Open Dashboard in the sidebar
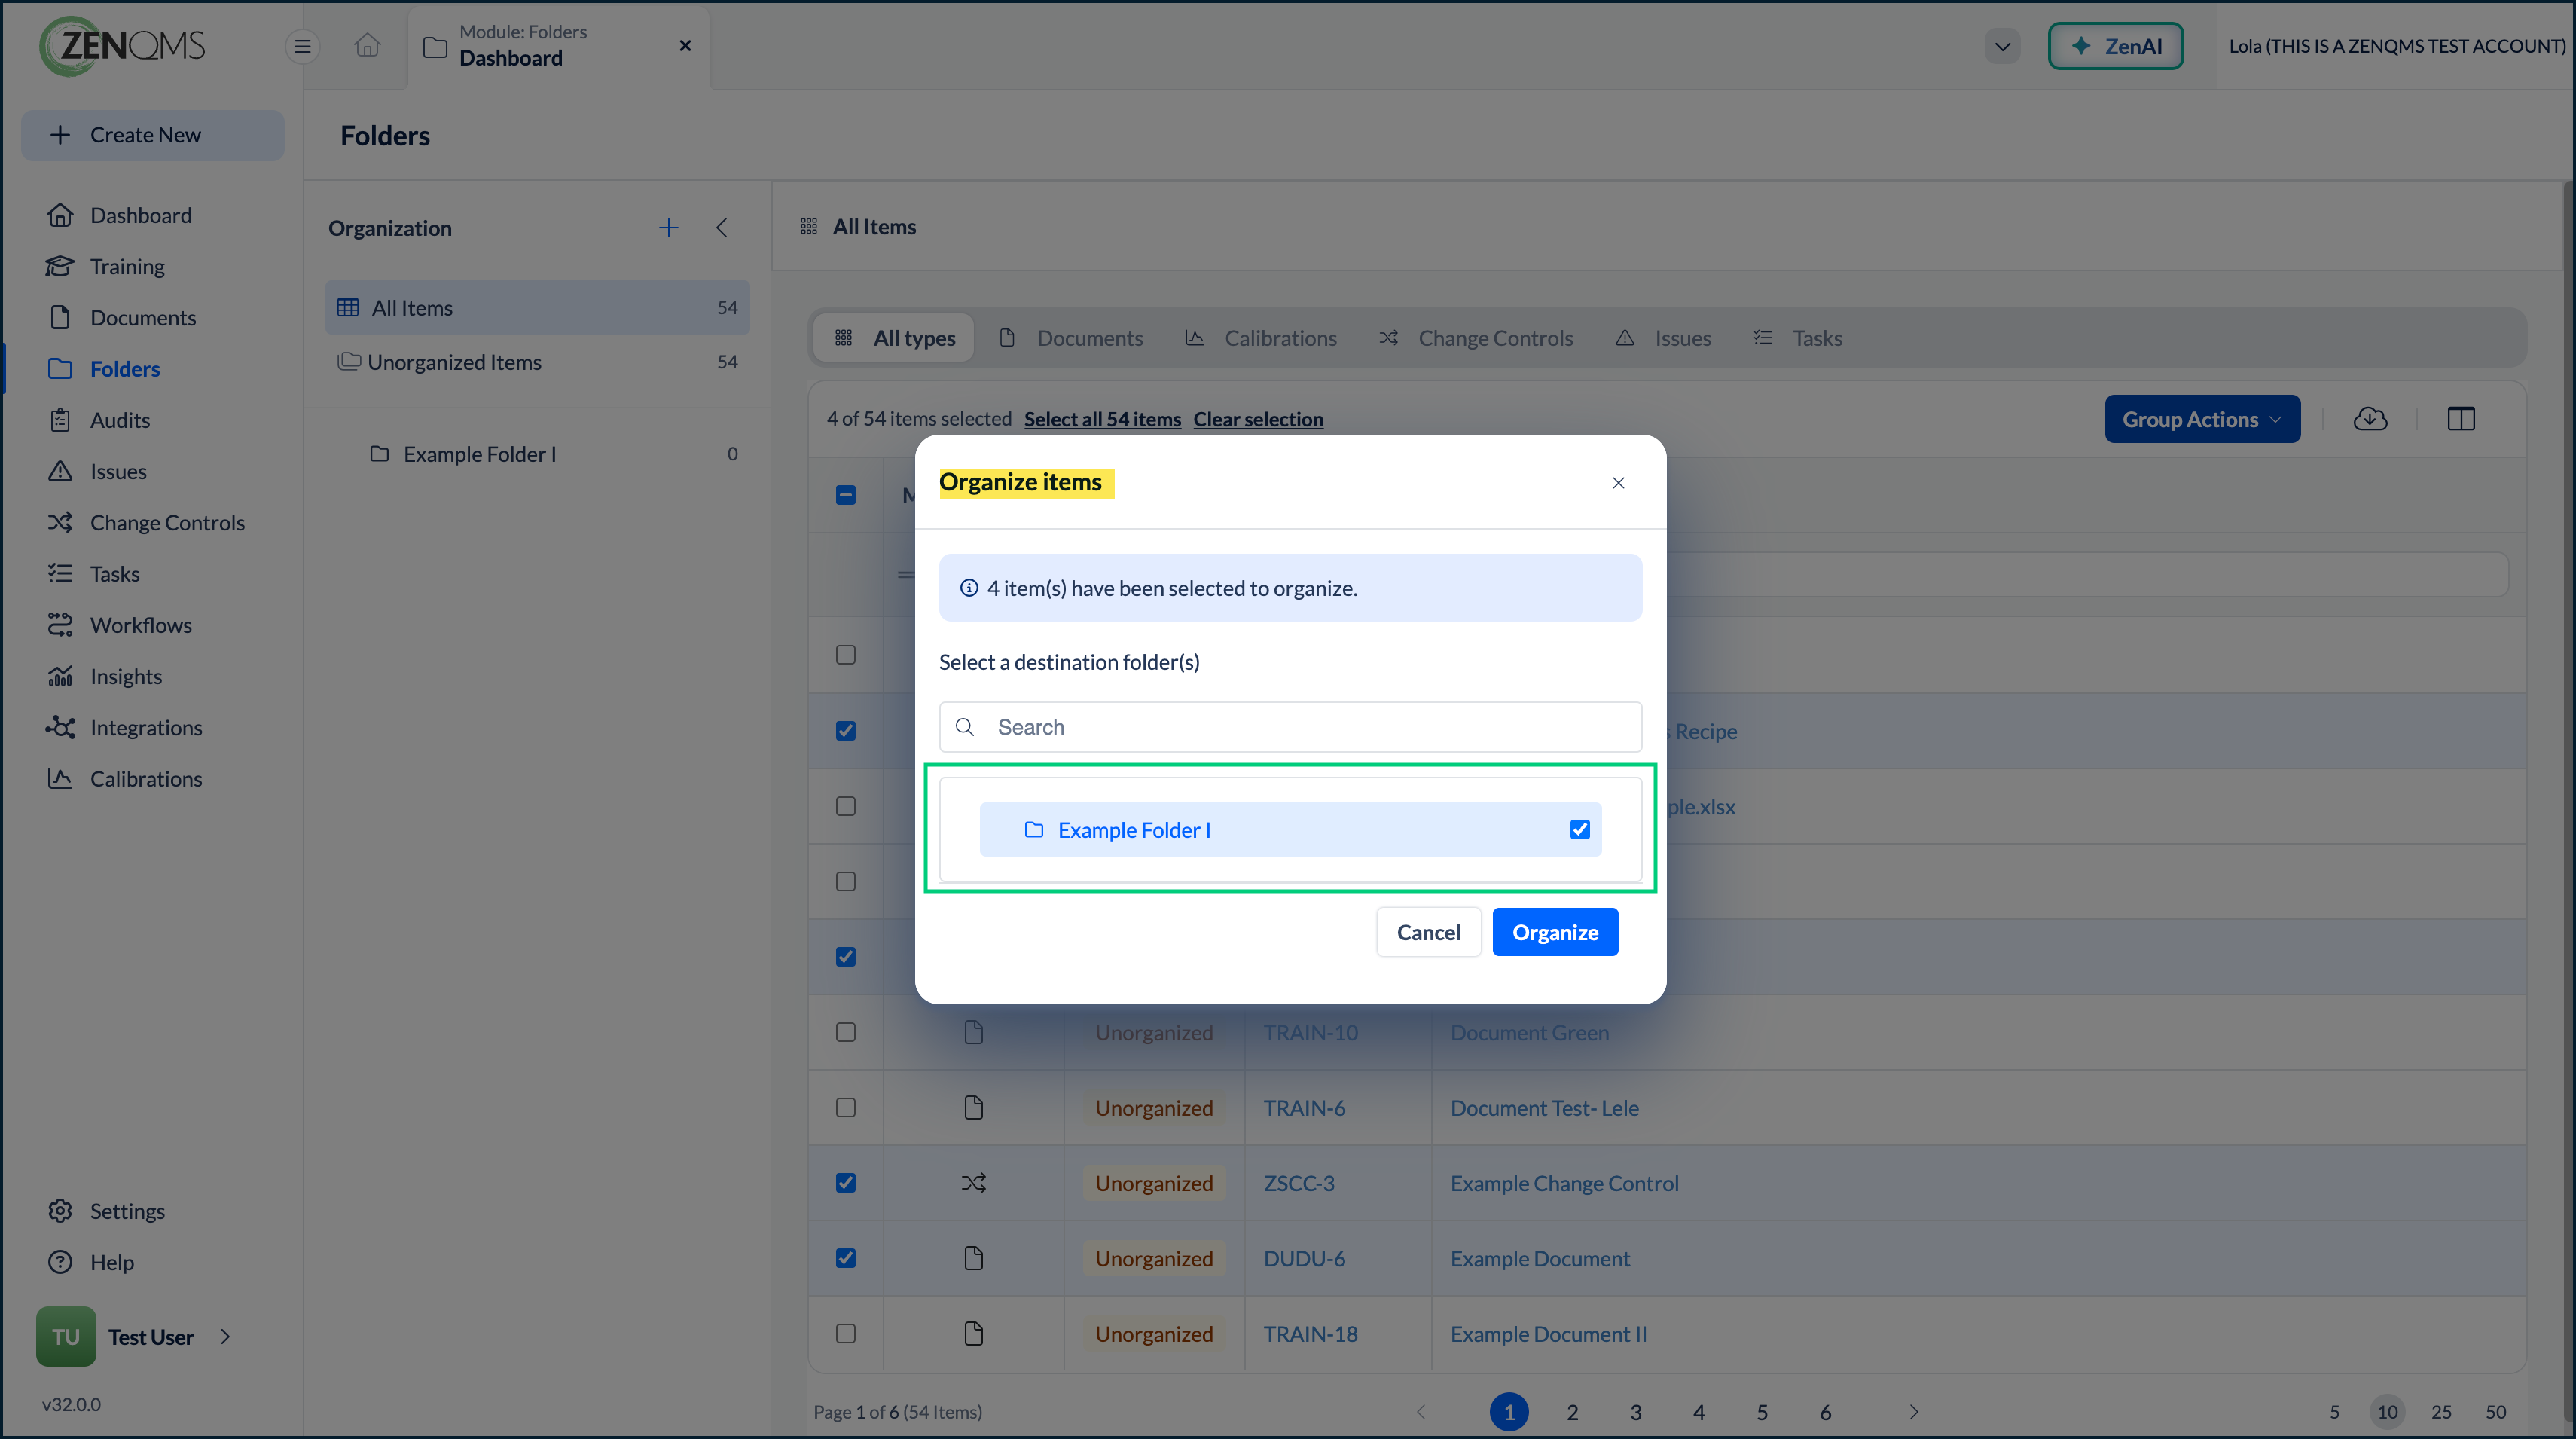 [x=141, y=215]
